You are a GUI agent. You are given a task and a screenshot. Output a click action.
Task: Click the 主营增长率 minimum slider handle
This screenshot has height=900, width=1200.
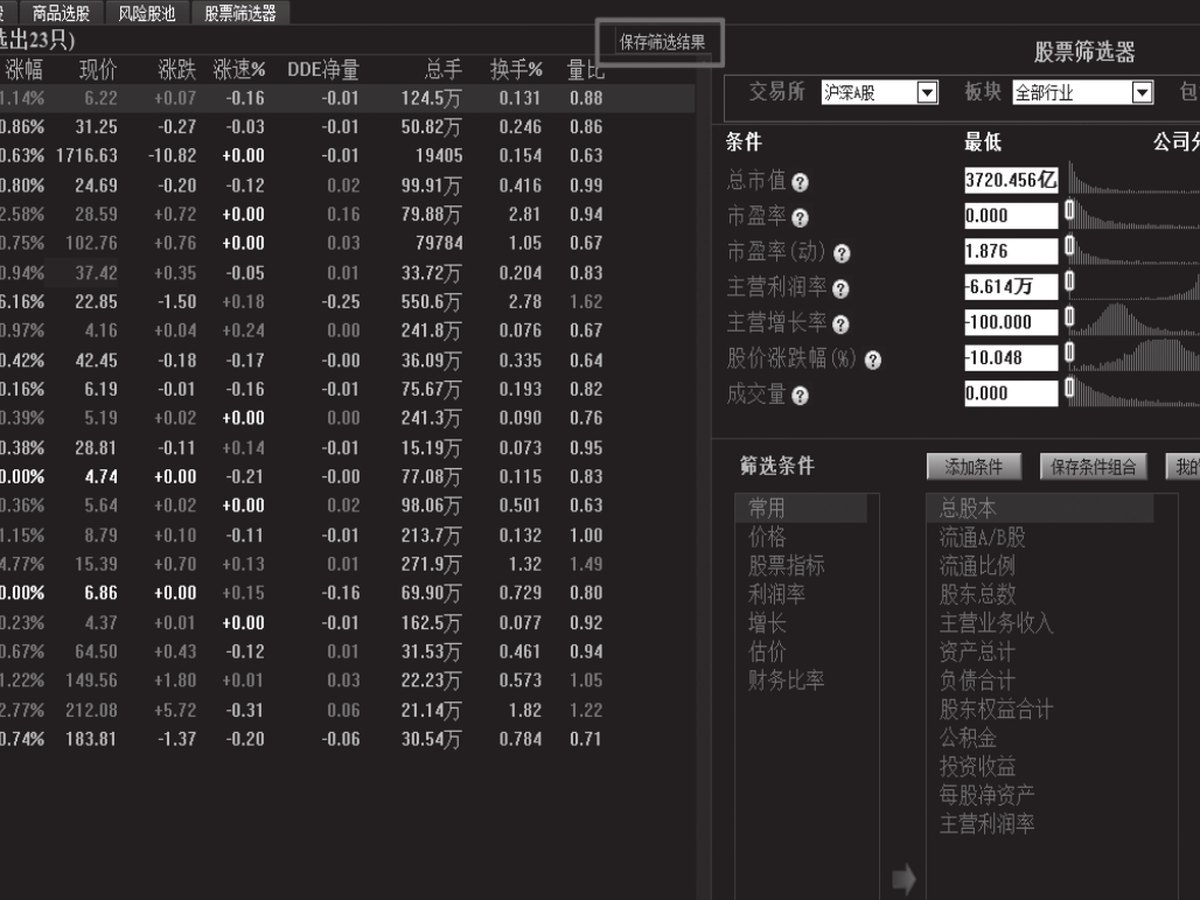[x=1069, y=318]
